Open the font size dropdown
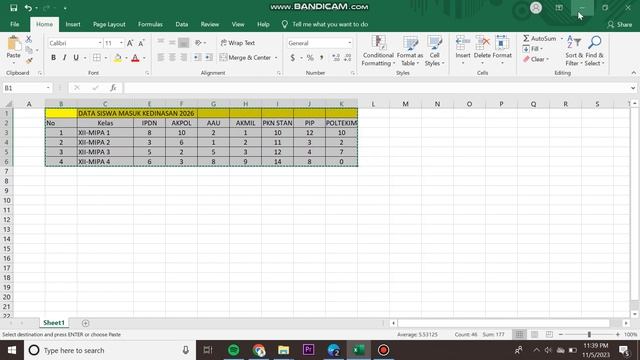 121,43
